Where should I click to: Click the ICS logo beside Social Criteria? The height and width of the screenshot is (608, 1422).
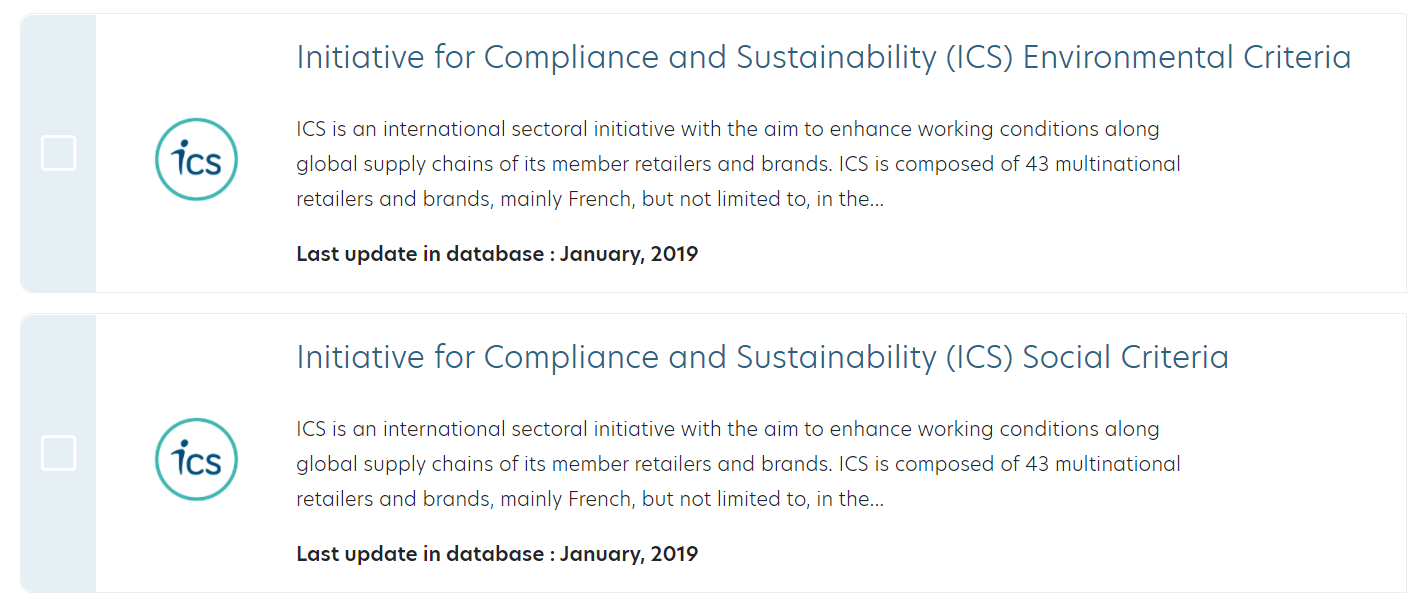pos(196,459)
